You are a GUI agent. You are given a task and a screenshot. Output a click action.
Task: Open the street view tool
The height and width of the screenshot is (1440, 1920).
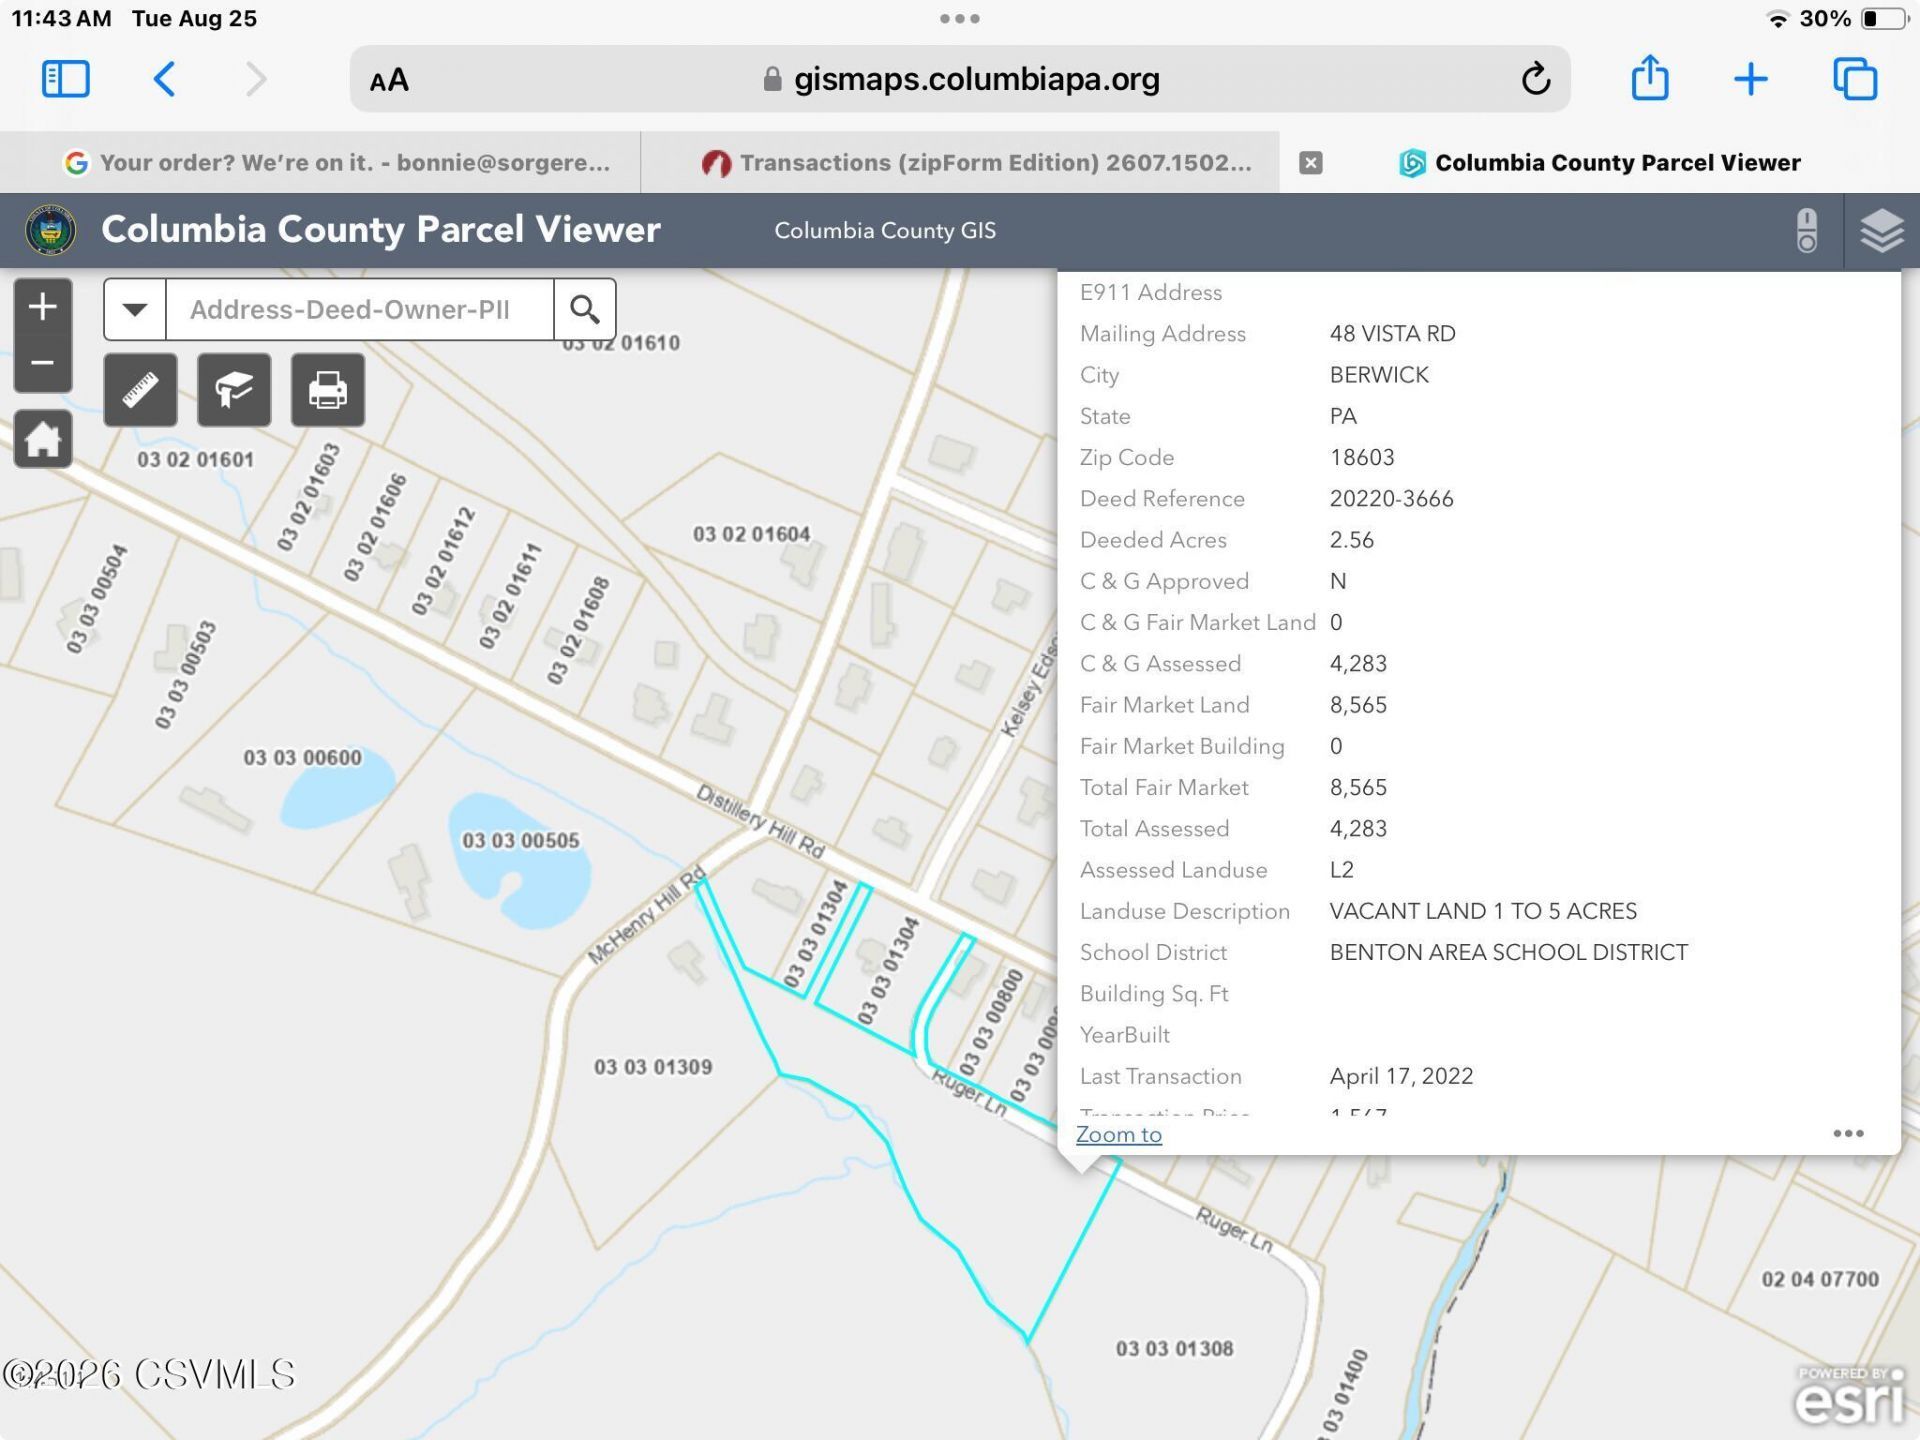1807,231
